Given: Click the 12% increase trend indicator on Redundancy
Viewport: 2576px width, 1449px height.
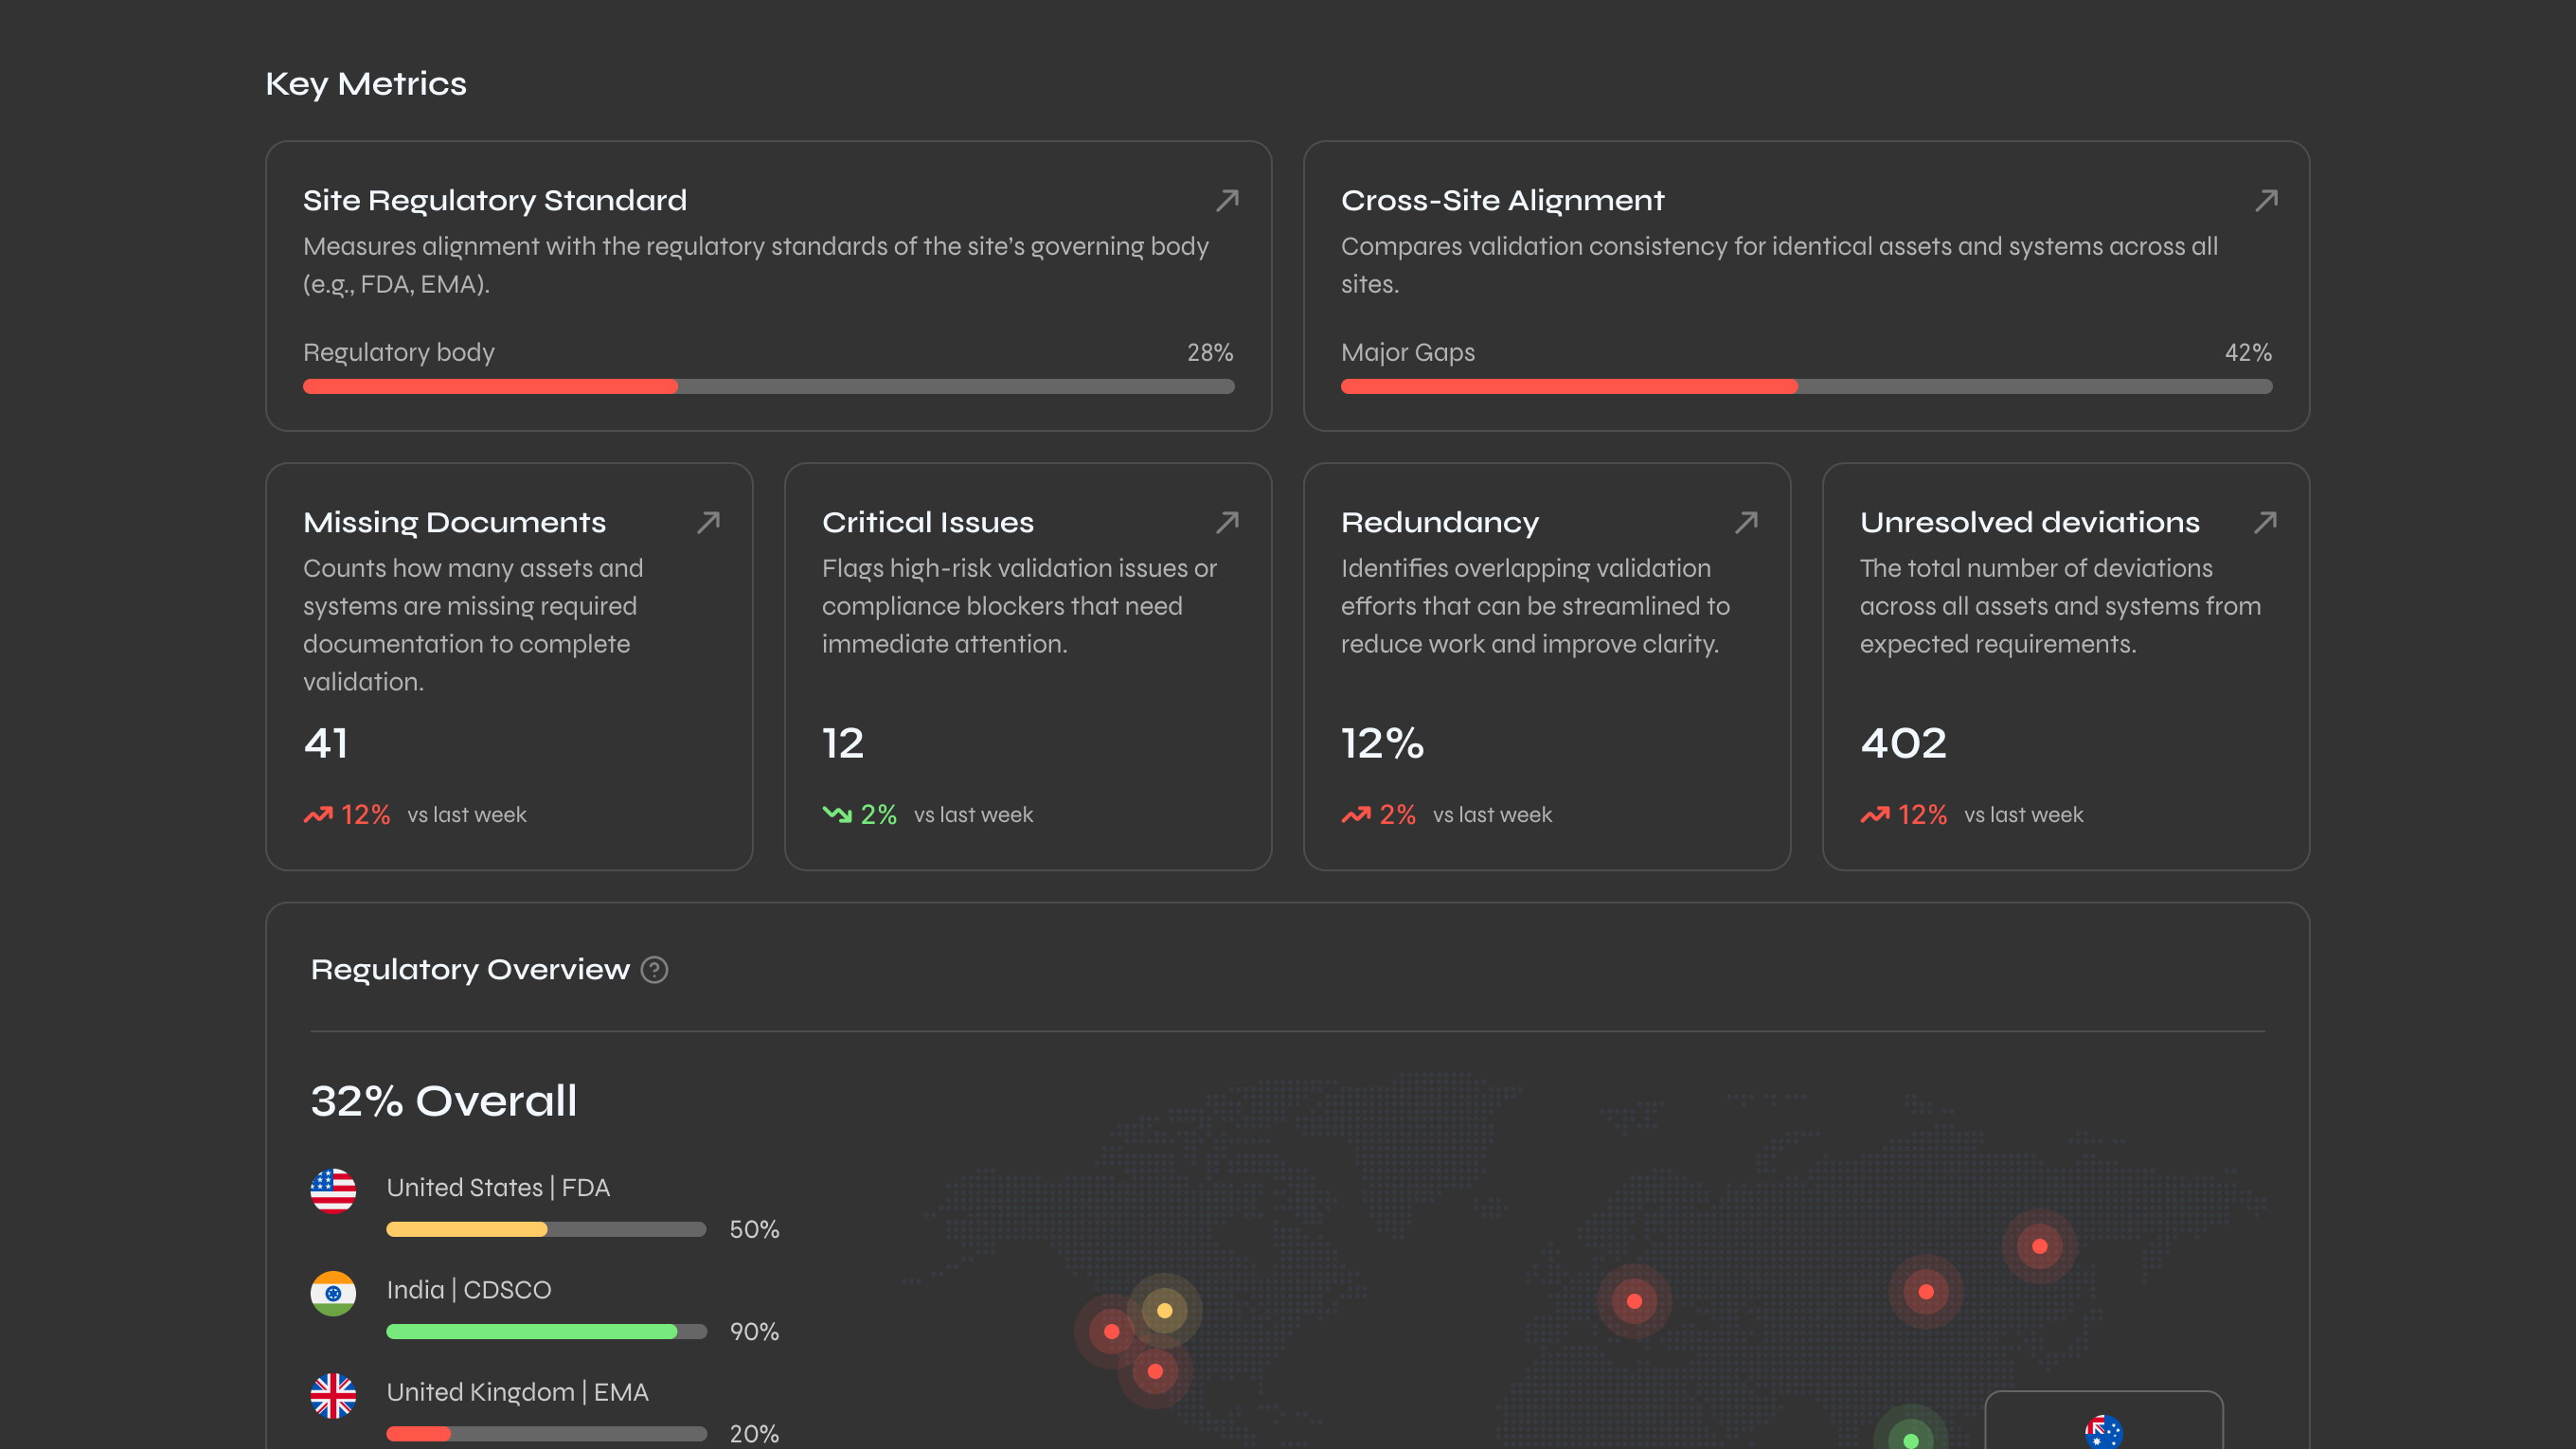Looking at the screenshot, I should [1380, 814].
